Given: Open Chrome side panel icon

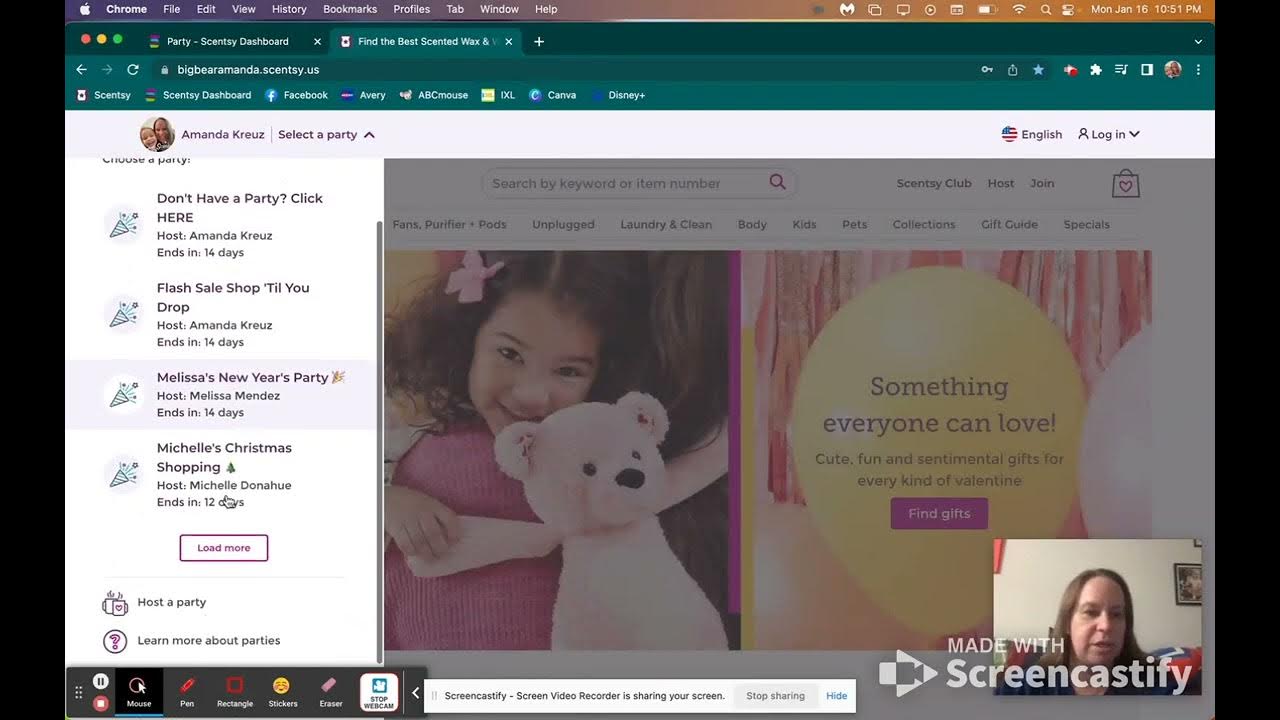Looking at the screenshot, I should point(1147,70).
